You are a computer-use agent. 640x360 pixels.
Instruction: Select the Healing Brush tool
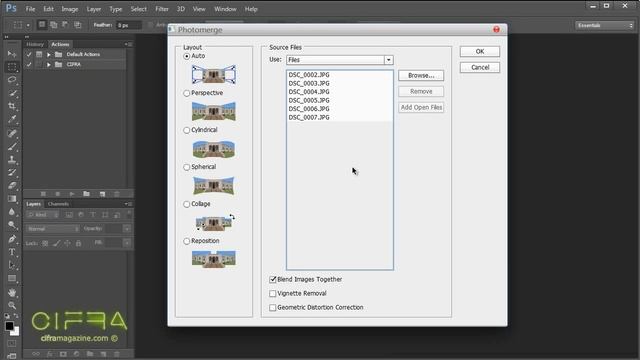tap(12, 133)
